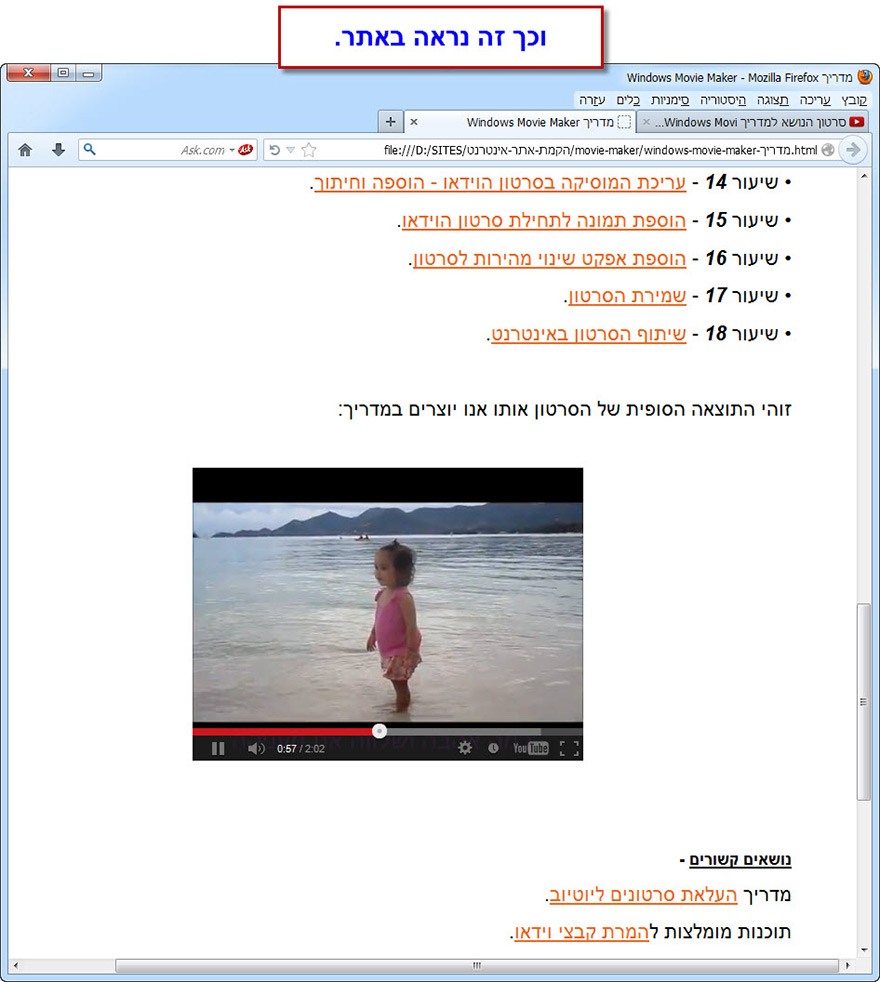
Task: Click the 'שיעור 14' lesson label
Action: [x=742, y=182]
